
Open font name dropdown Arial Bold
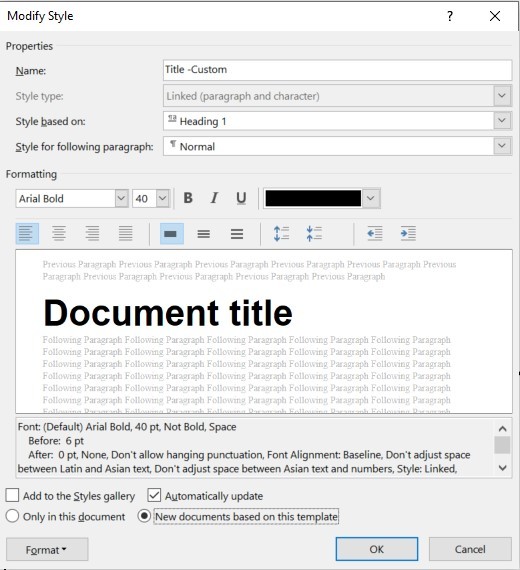tap(121, 198)
